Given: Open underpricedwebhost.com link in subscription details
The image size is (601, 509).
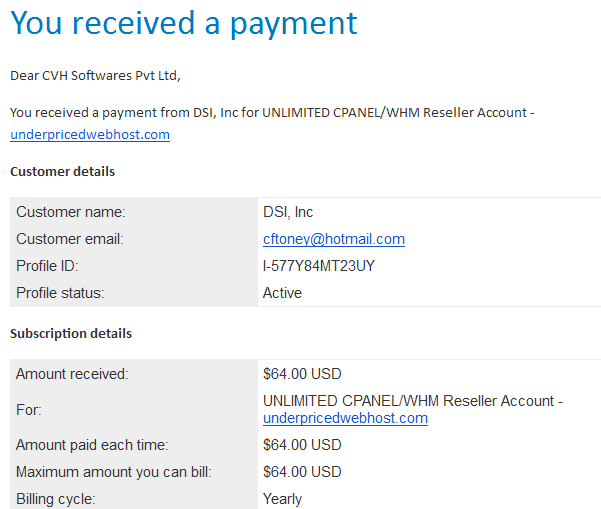Looking at the screenshot, I should (x=345, y=418).
